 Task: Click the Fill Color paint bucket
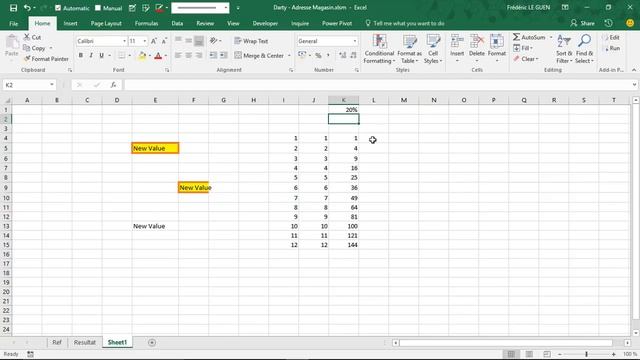coord(142,56)
